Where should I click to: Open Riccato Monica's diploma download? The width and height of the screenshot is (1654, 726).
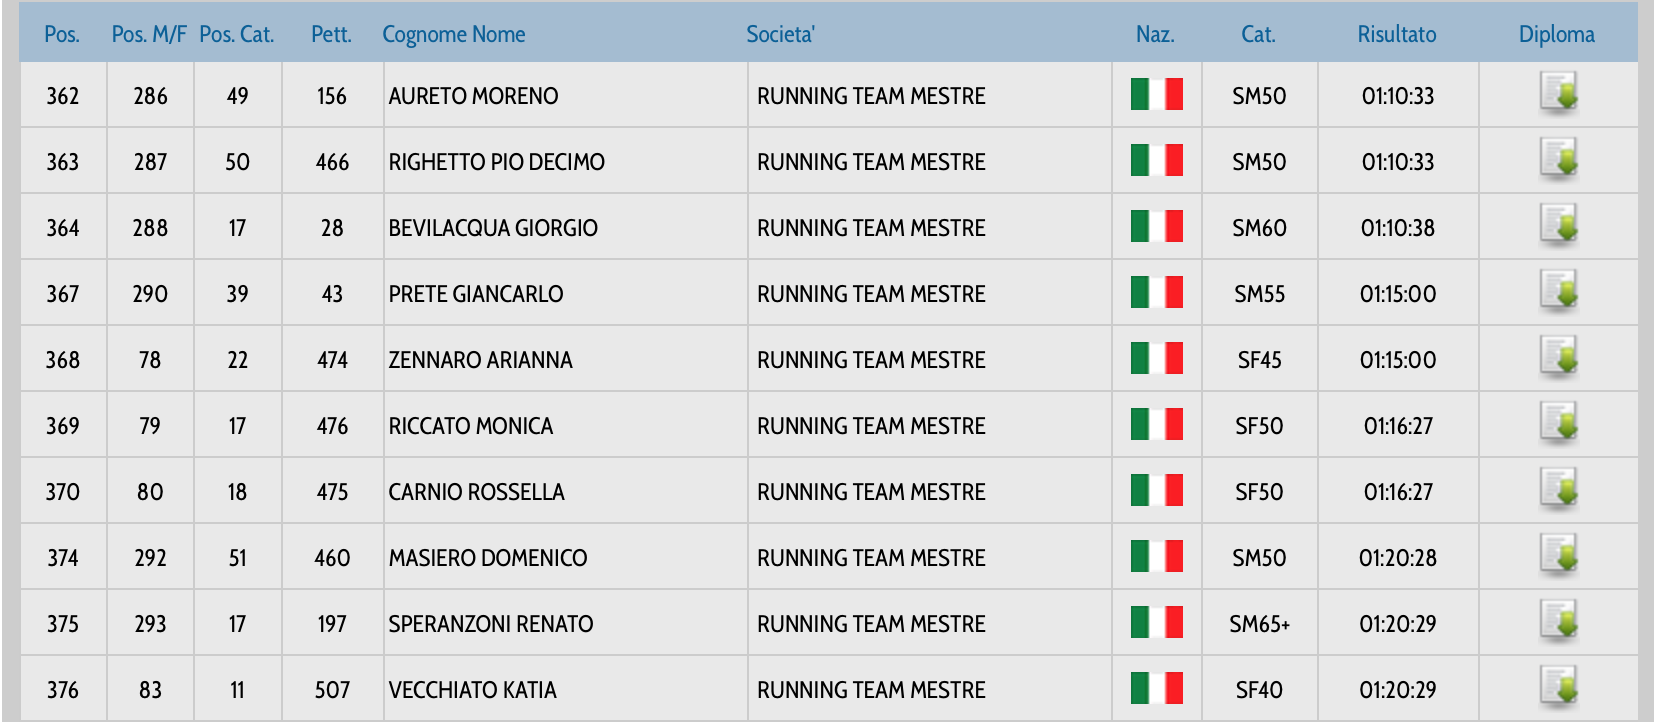1558,423
